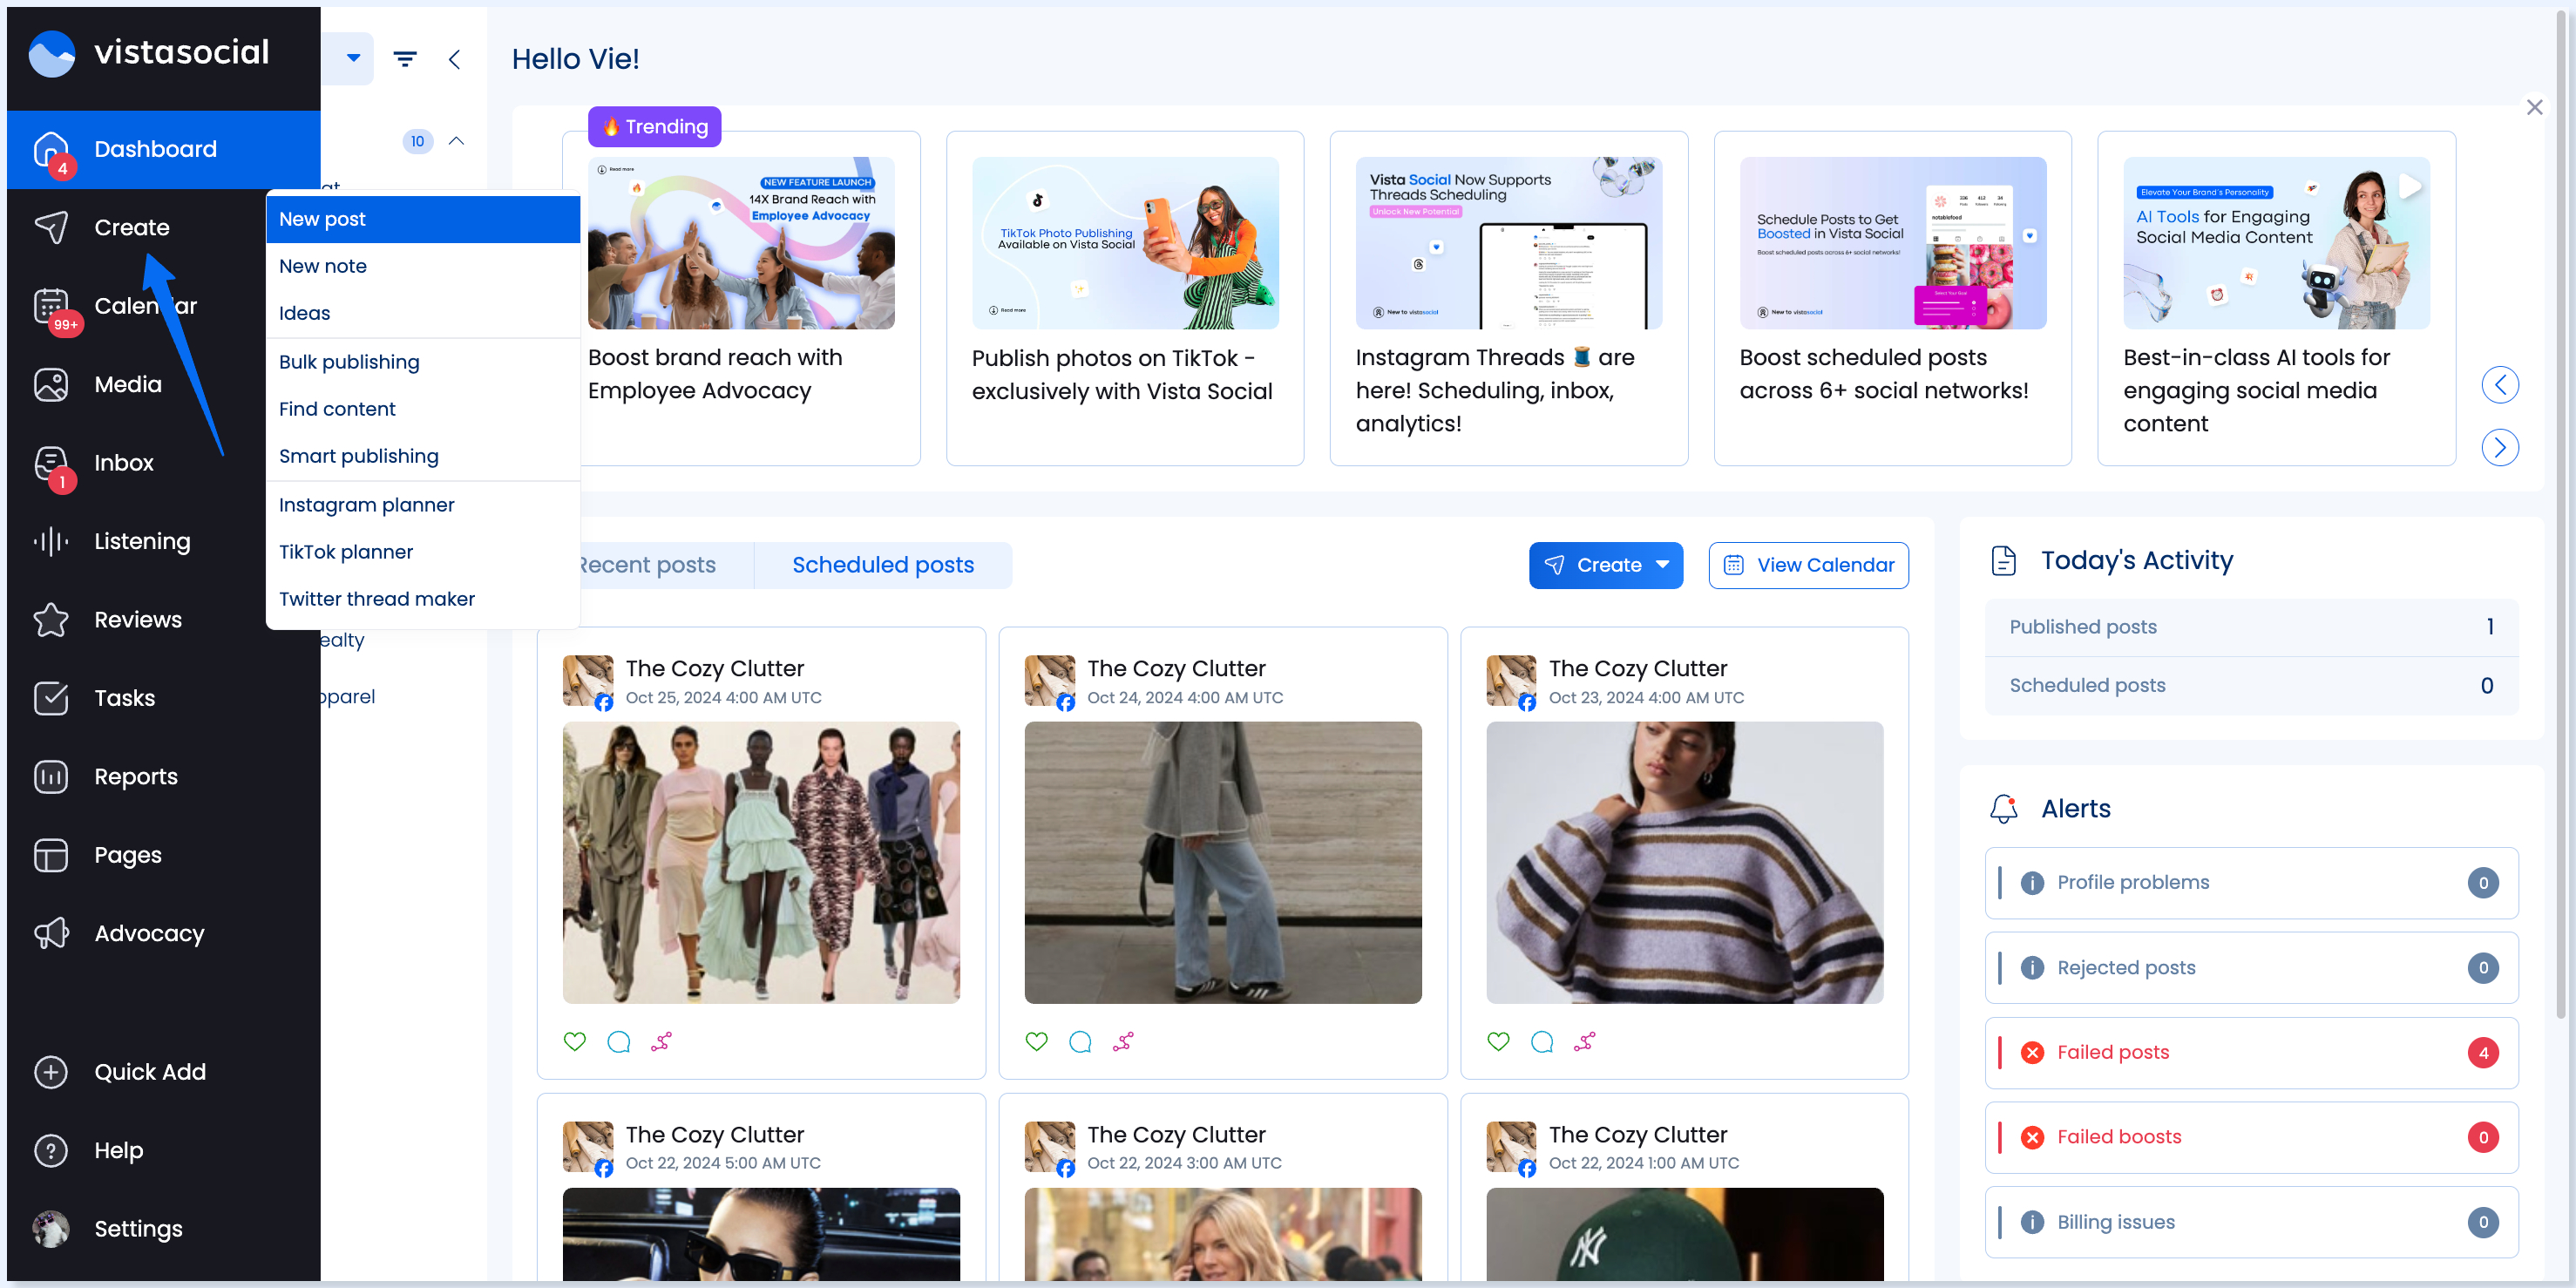The width and height of the screenshot is (2576, 1288).
Task: Click share icon on Oct 25 post
Action: click(x=662, y=1041)
